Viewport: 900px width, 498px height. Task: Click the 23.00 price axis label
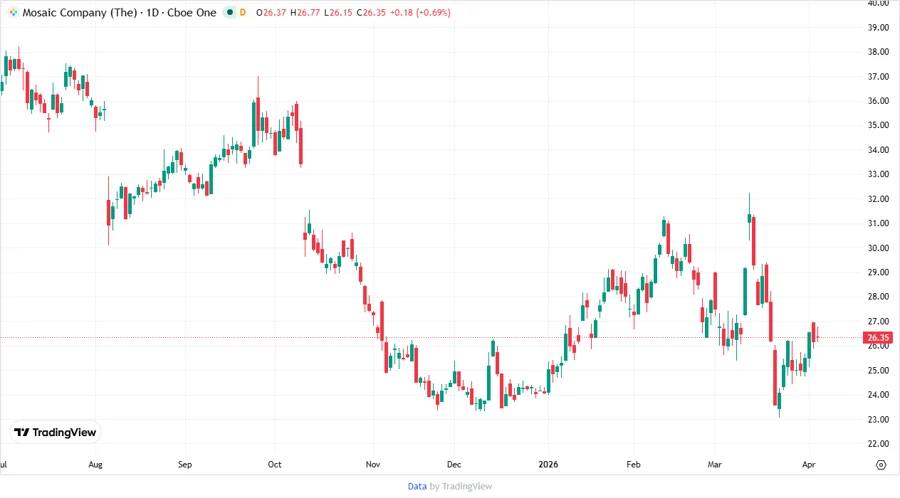click(878, 419)
